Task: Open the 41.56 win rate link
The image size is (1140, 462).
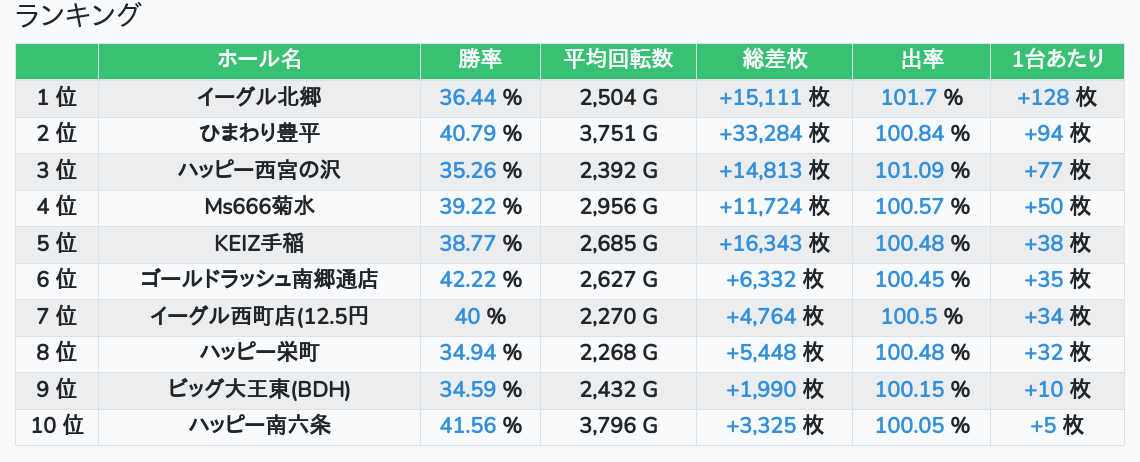Action: pyautogui.click(x=468, y=426)
